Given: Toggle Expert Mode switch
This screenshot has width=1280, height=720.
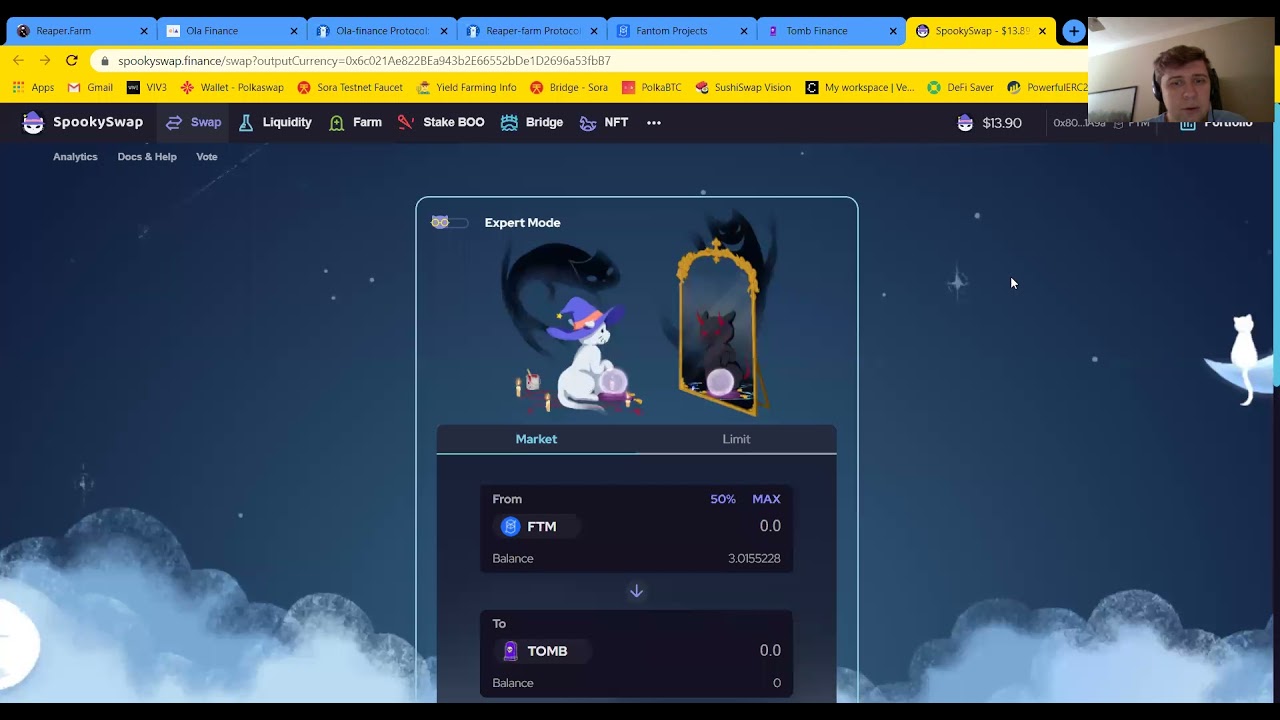Looking at the screenshot, I should coord(449,222).
